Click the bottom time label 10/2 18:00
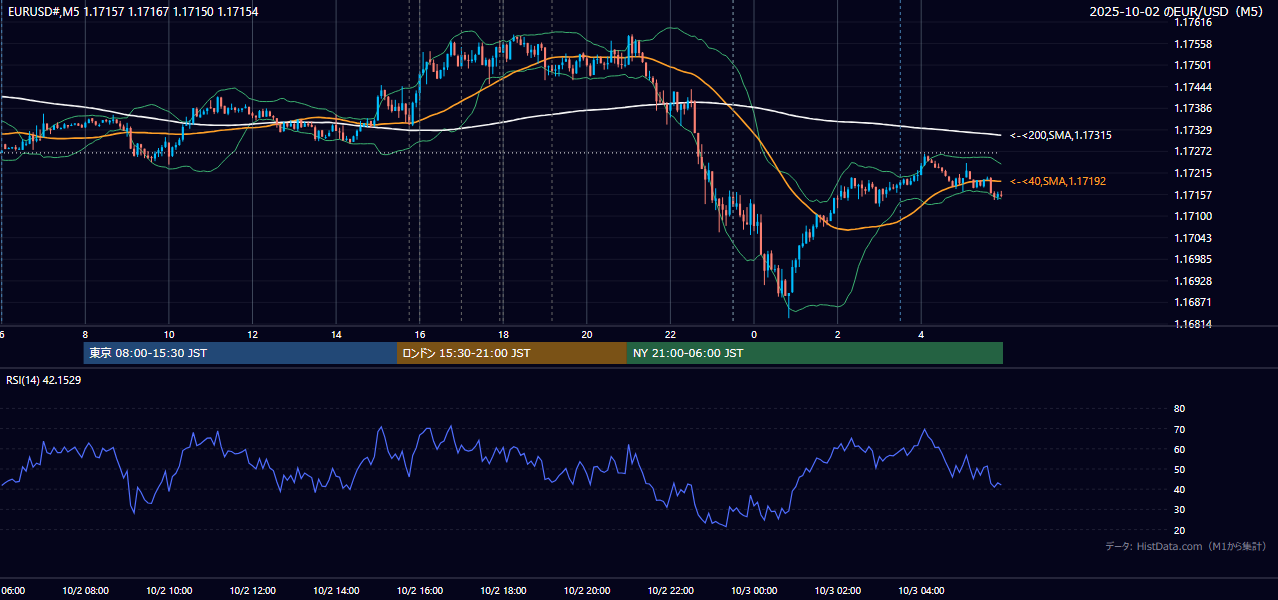 pos(503,591)
